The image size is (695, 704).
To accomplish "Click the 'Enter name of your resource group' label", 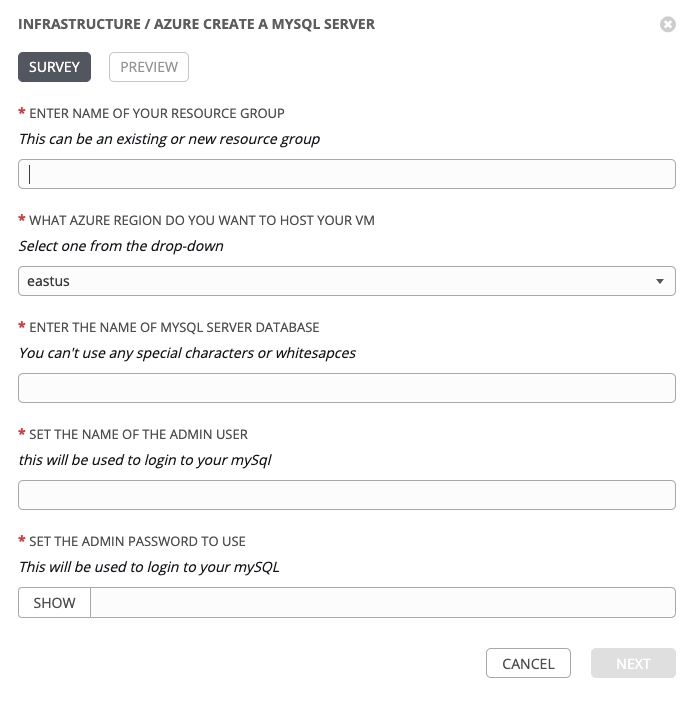I will pyautogui.click(x=157, y=113).
